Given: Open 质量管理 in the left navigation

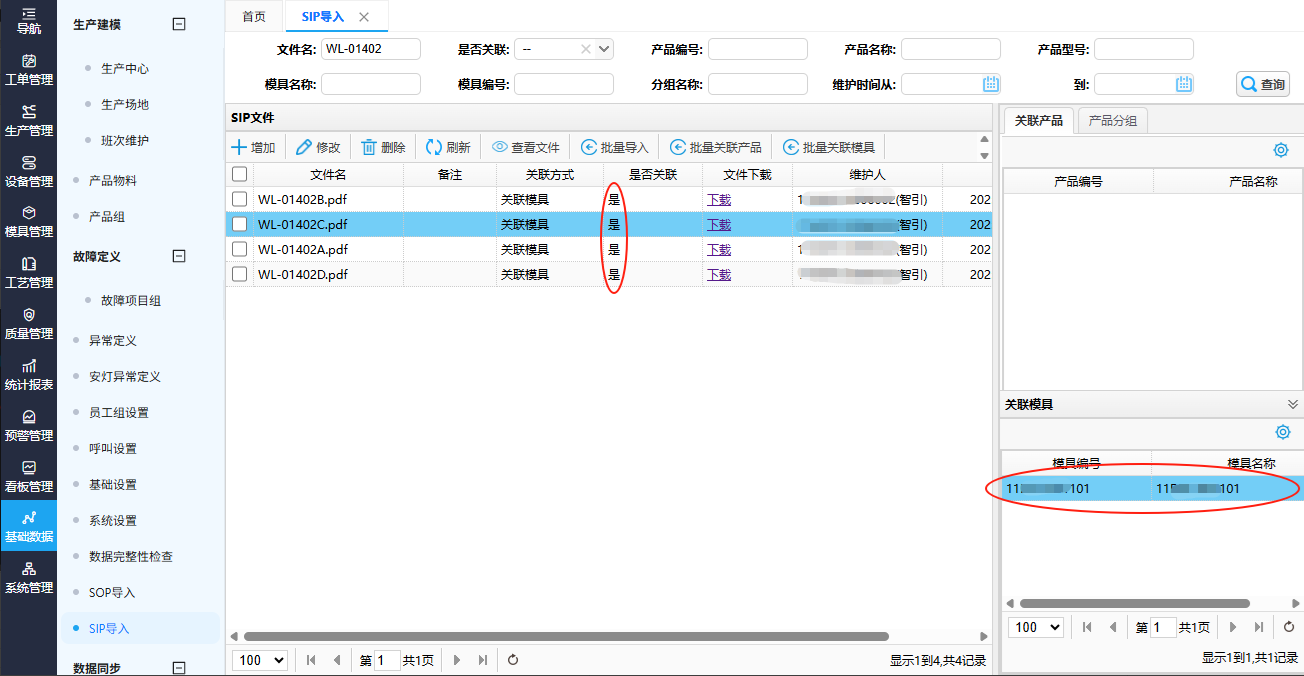Looking at the screenshot, I should 28,323.
